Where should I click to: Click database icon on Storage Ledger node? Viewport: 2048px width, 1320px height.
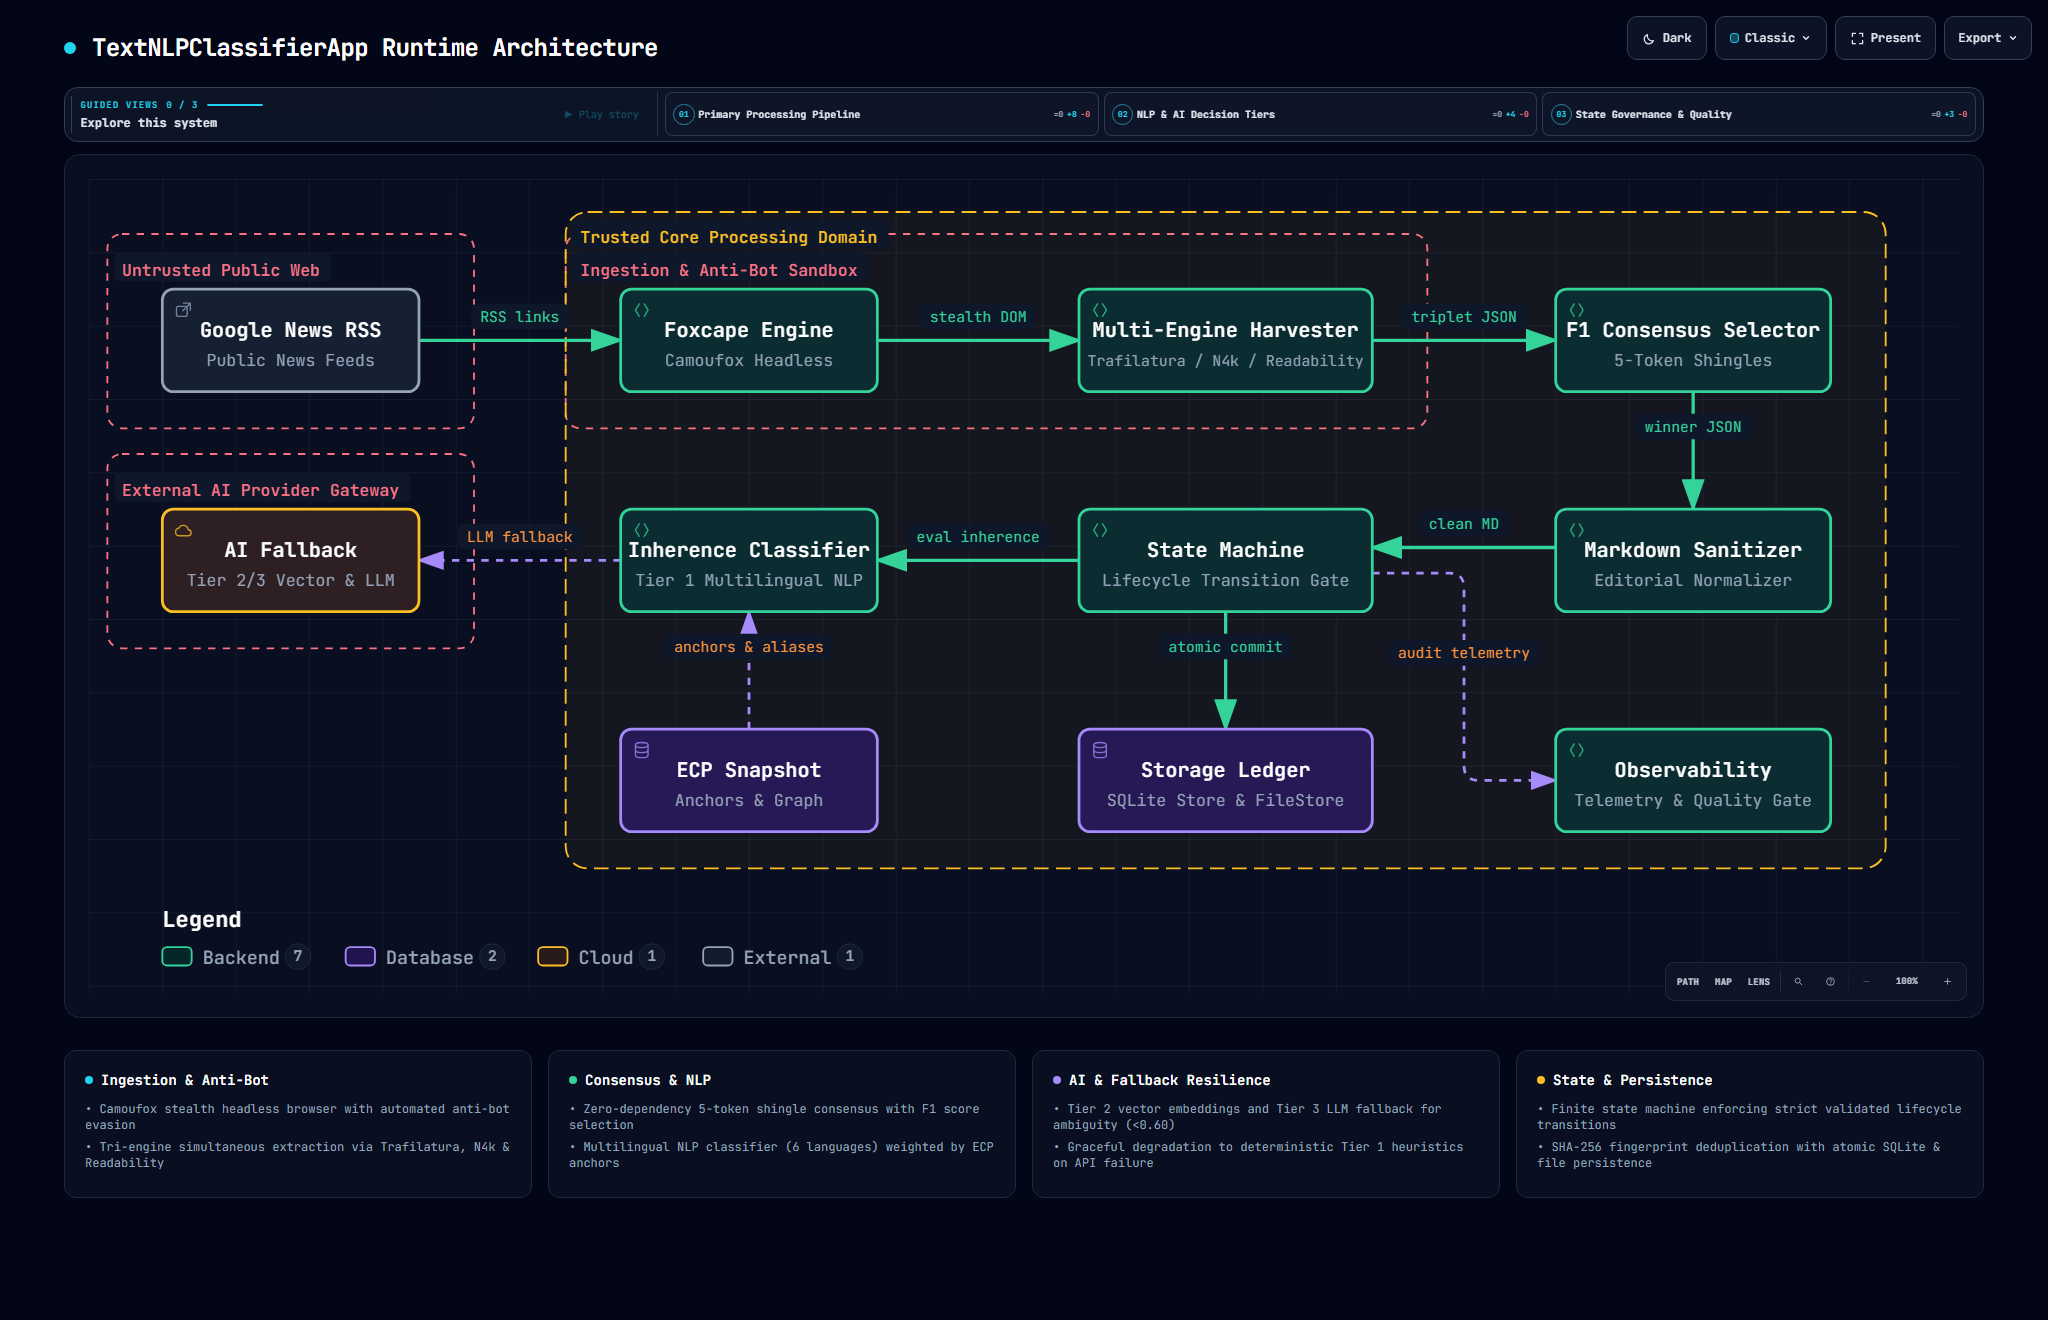coord(1100,750)
